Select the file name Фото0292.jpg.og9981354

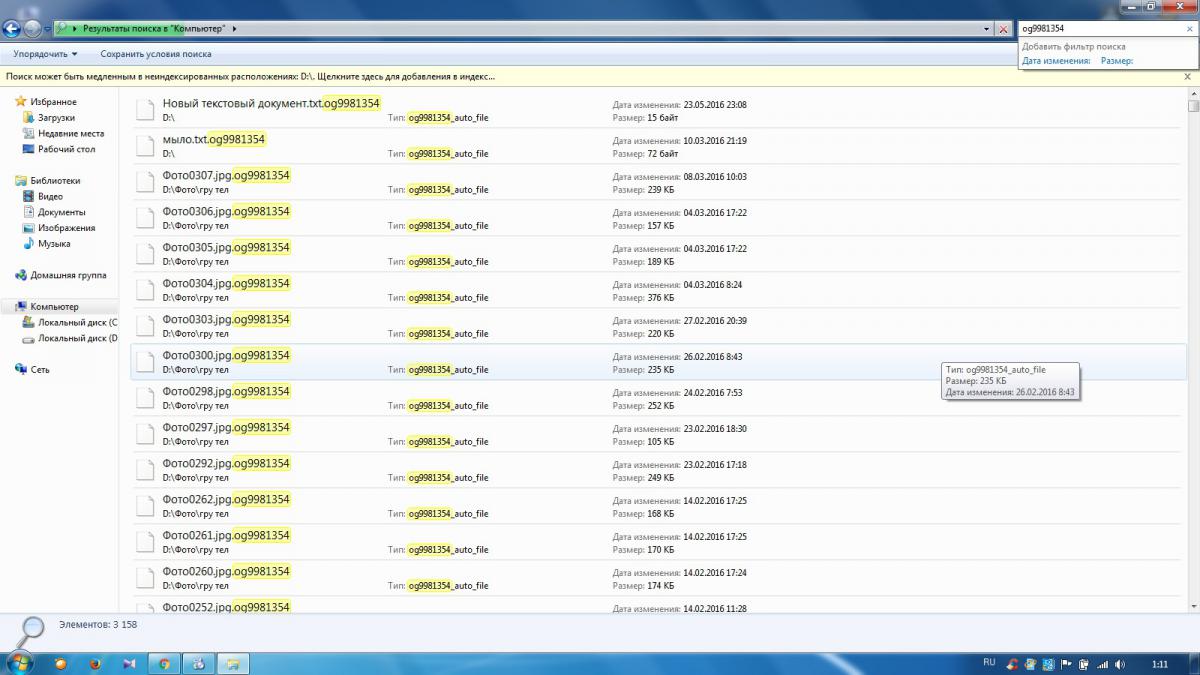226,464
